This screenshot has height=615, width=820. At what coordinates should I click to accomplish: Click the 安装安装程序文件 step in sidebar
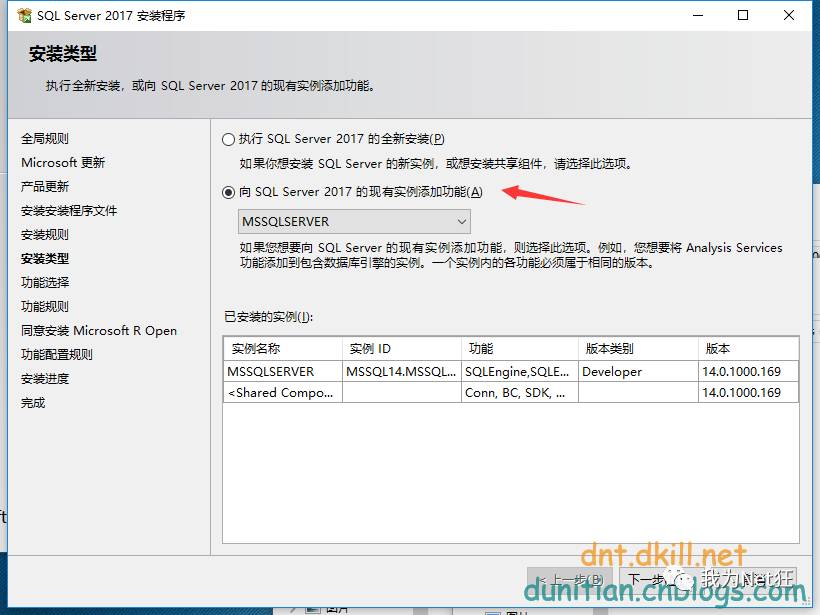[x=69, y=211]
